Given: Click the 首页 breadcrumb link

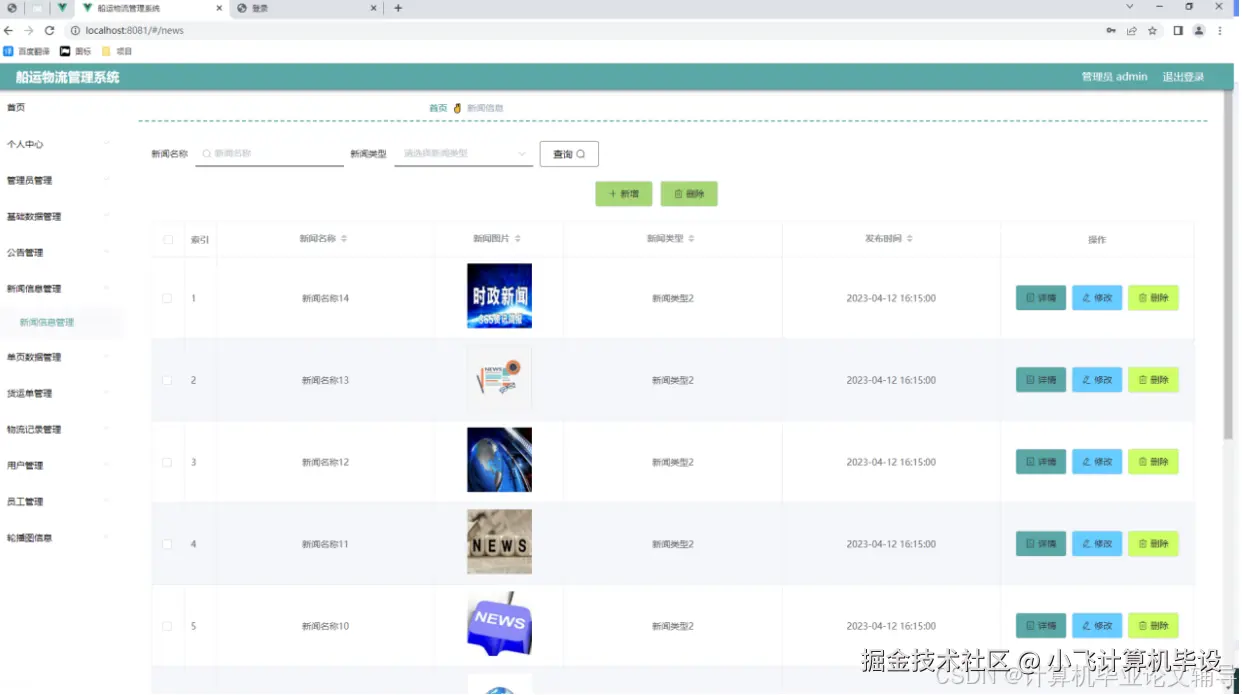Looking at the screenshot, I should pos(437,107).
